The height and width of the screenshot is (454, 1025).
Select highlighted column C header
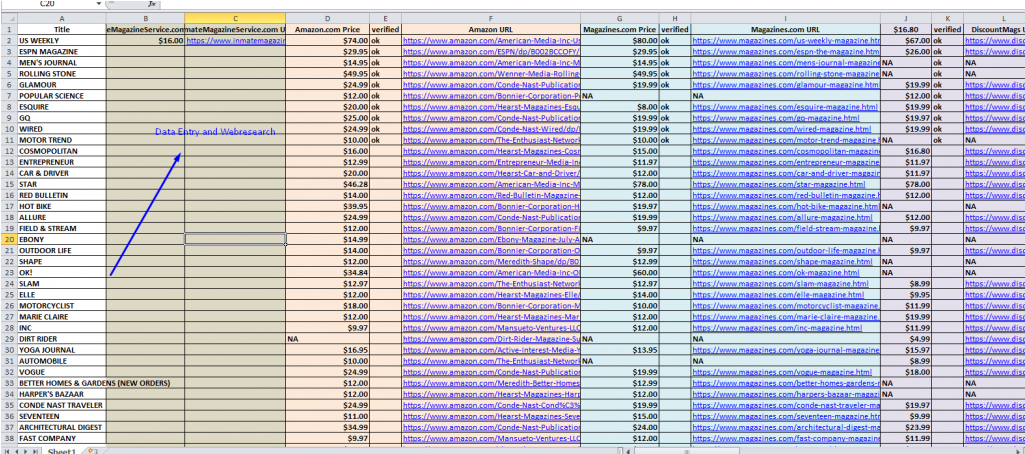click(x=235, y=18)
